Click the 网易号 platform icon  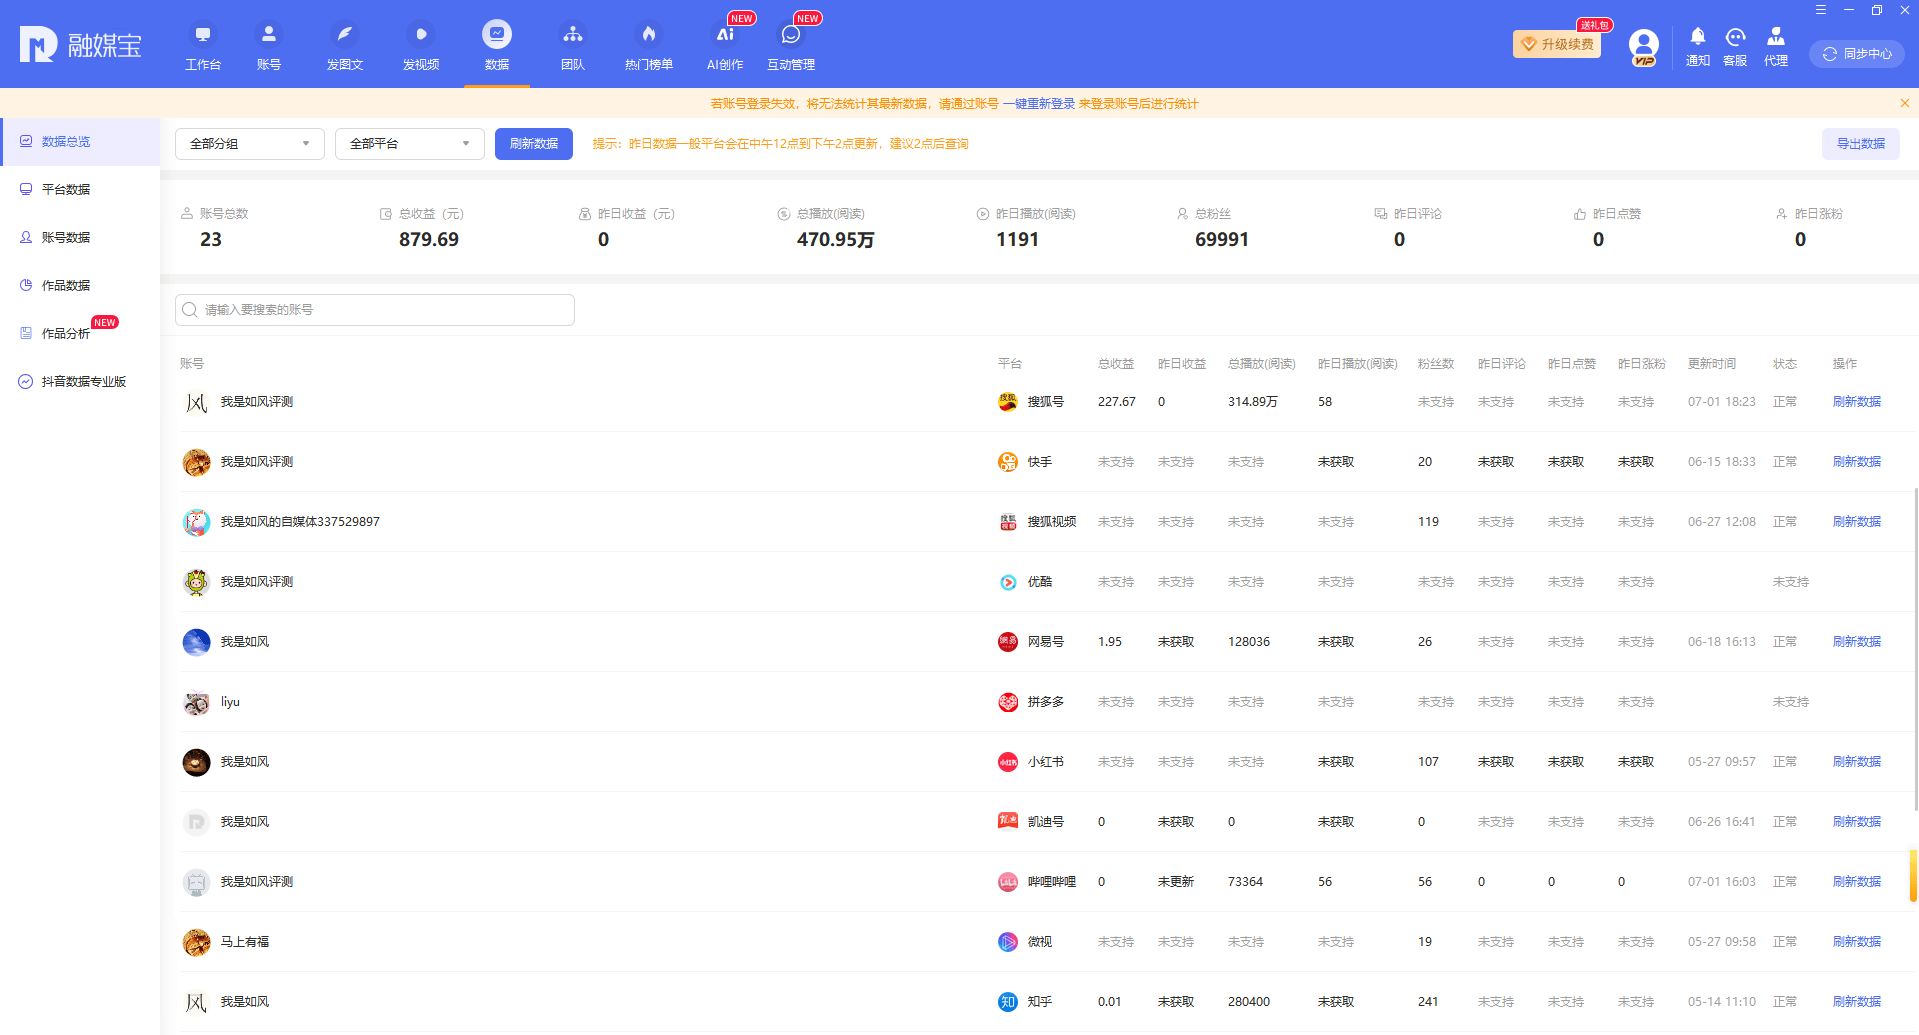(x=1008, y=642)
